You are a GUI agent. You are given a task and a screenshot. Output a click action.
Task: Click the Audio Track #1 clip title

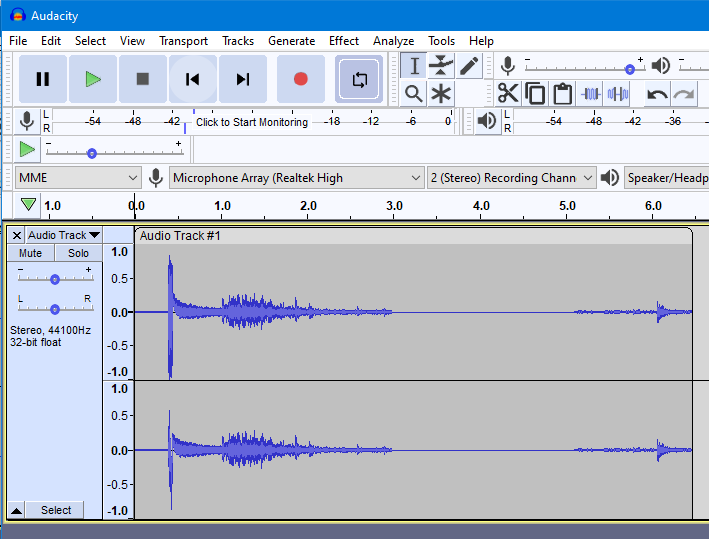click(180, 236)
